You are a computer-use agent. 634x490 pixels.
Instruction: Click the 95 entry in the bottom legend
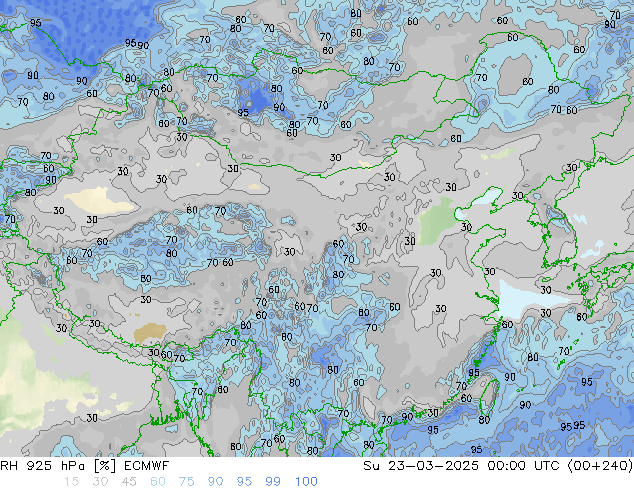coord(244,482)
